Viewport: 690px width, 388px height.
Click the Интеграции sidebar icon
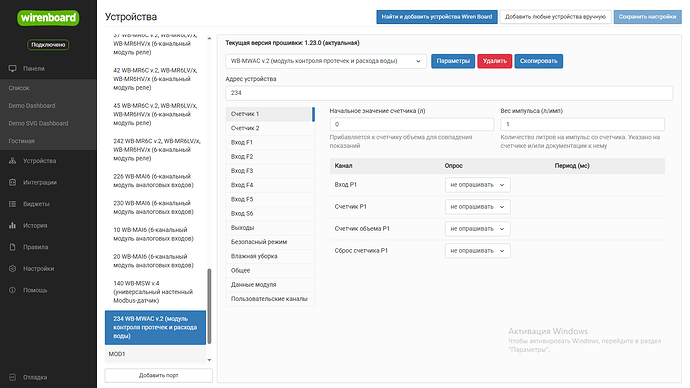pos(12,182)
